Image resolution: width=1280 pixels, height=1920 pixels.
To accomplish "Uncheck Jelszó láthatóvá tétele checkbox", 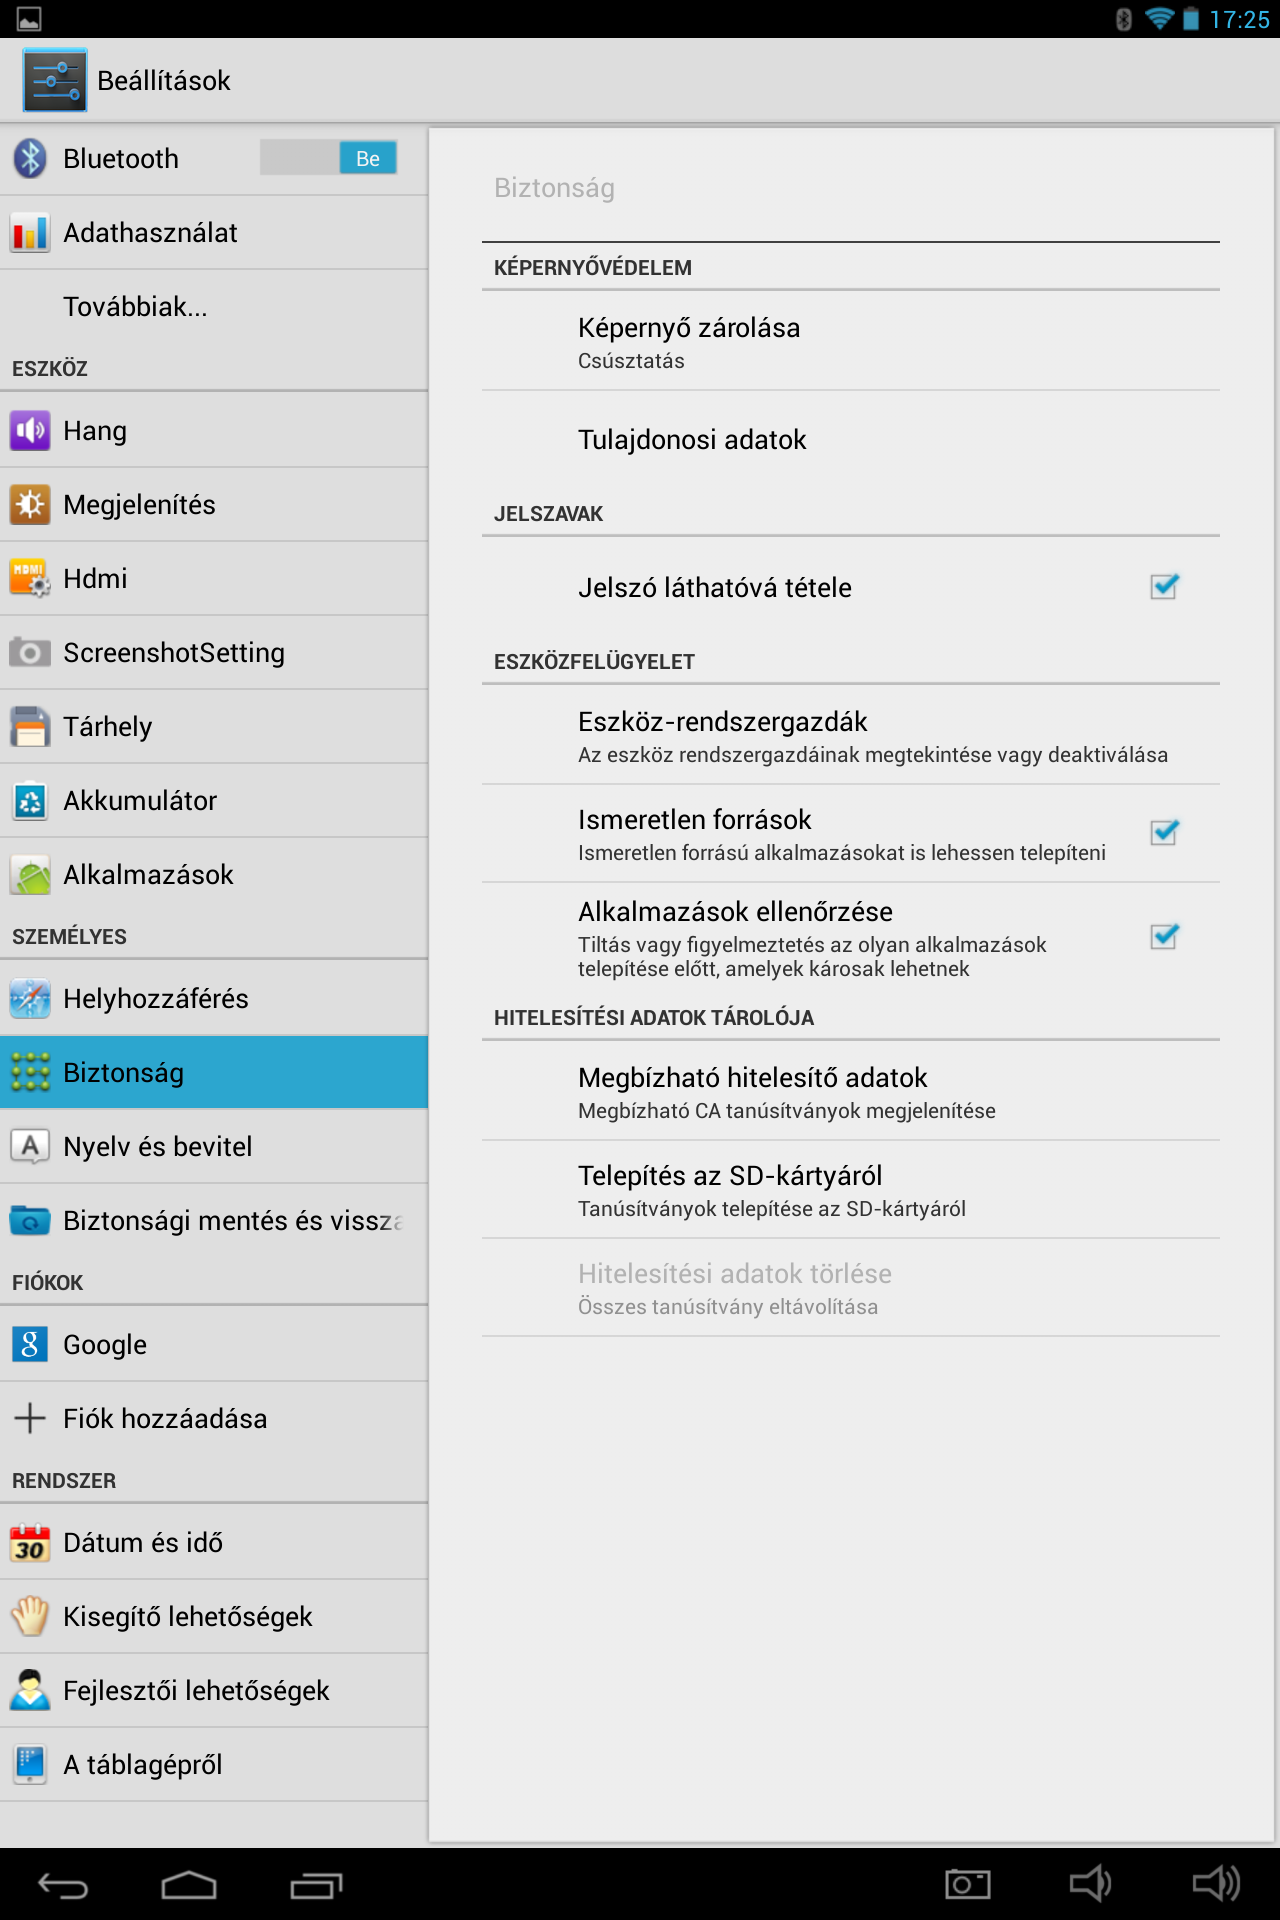I will [1164, 587].
